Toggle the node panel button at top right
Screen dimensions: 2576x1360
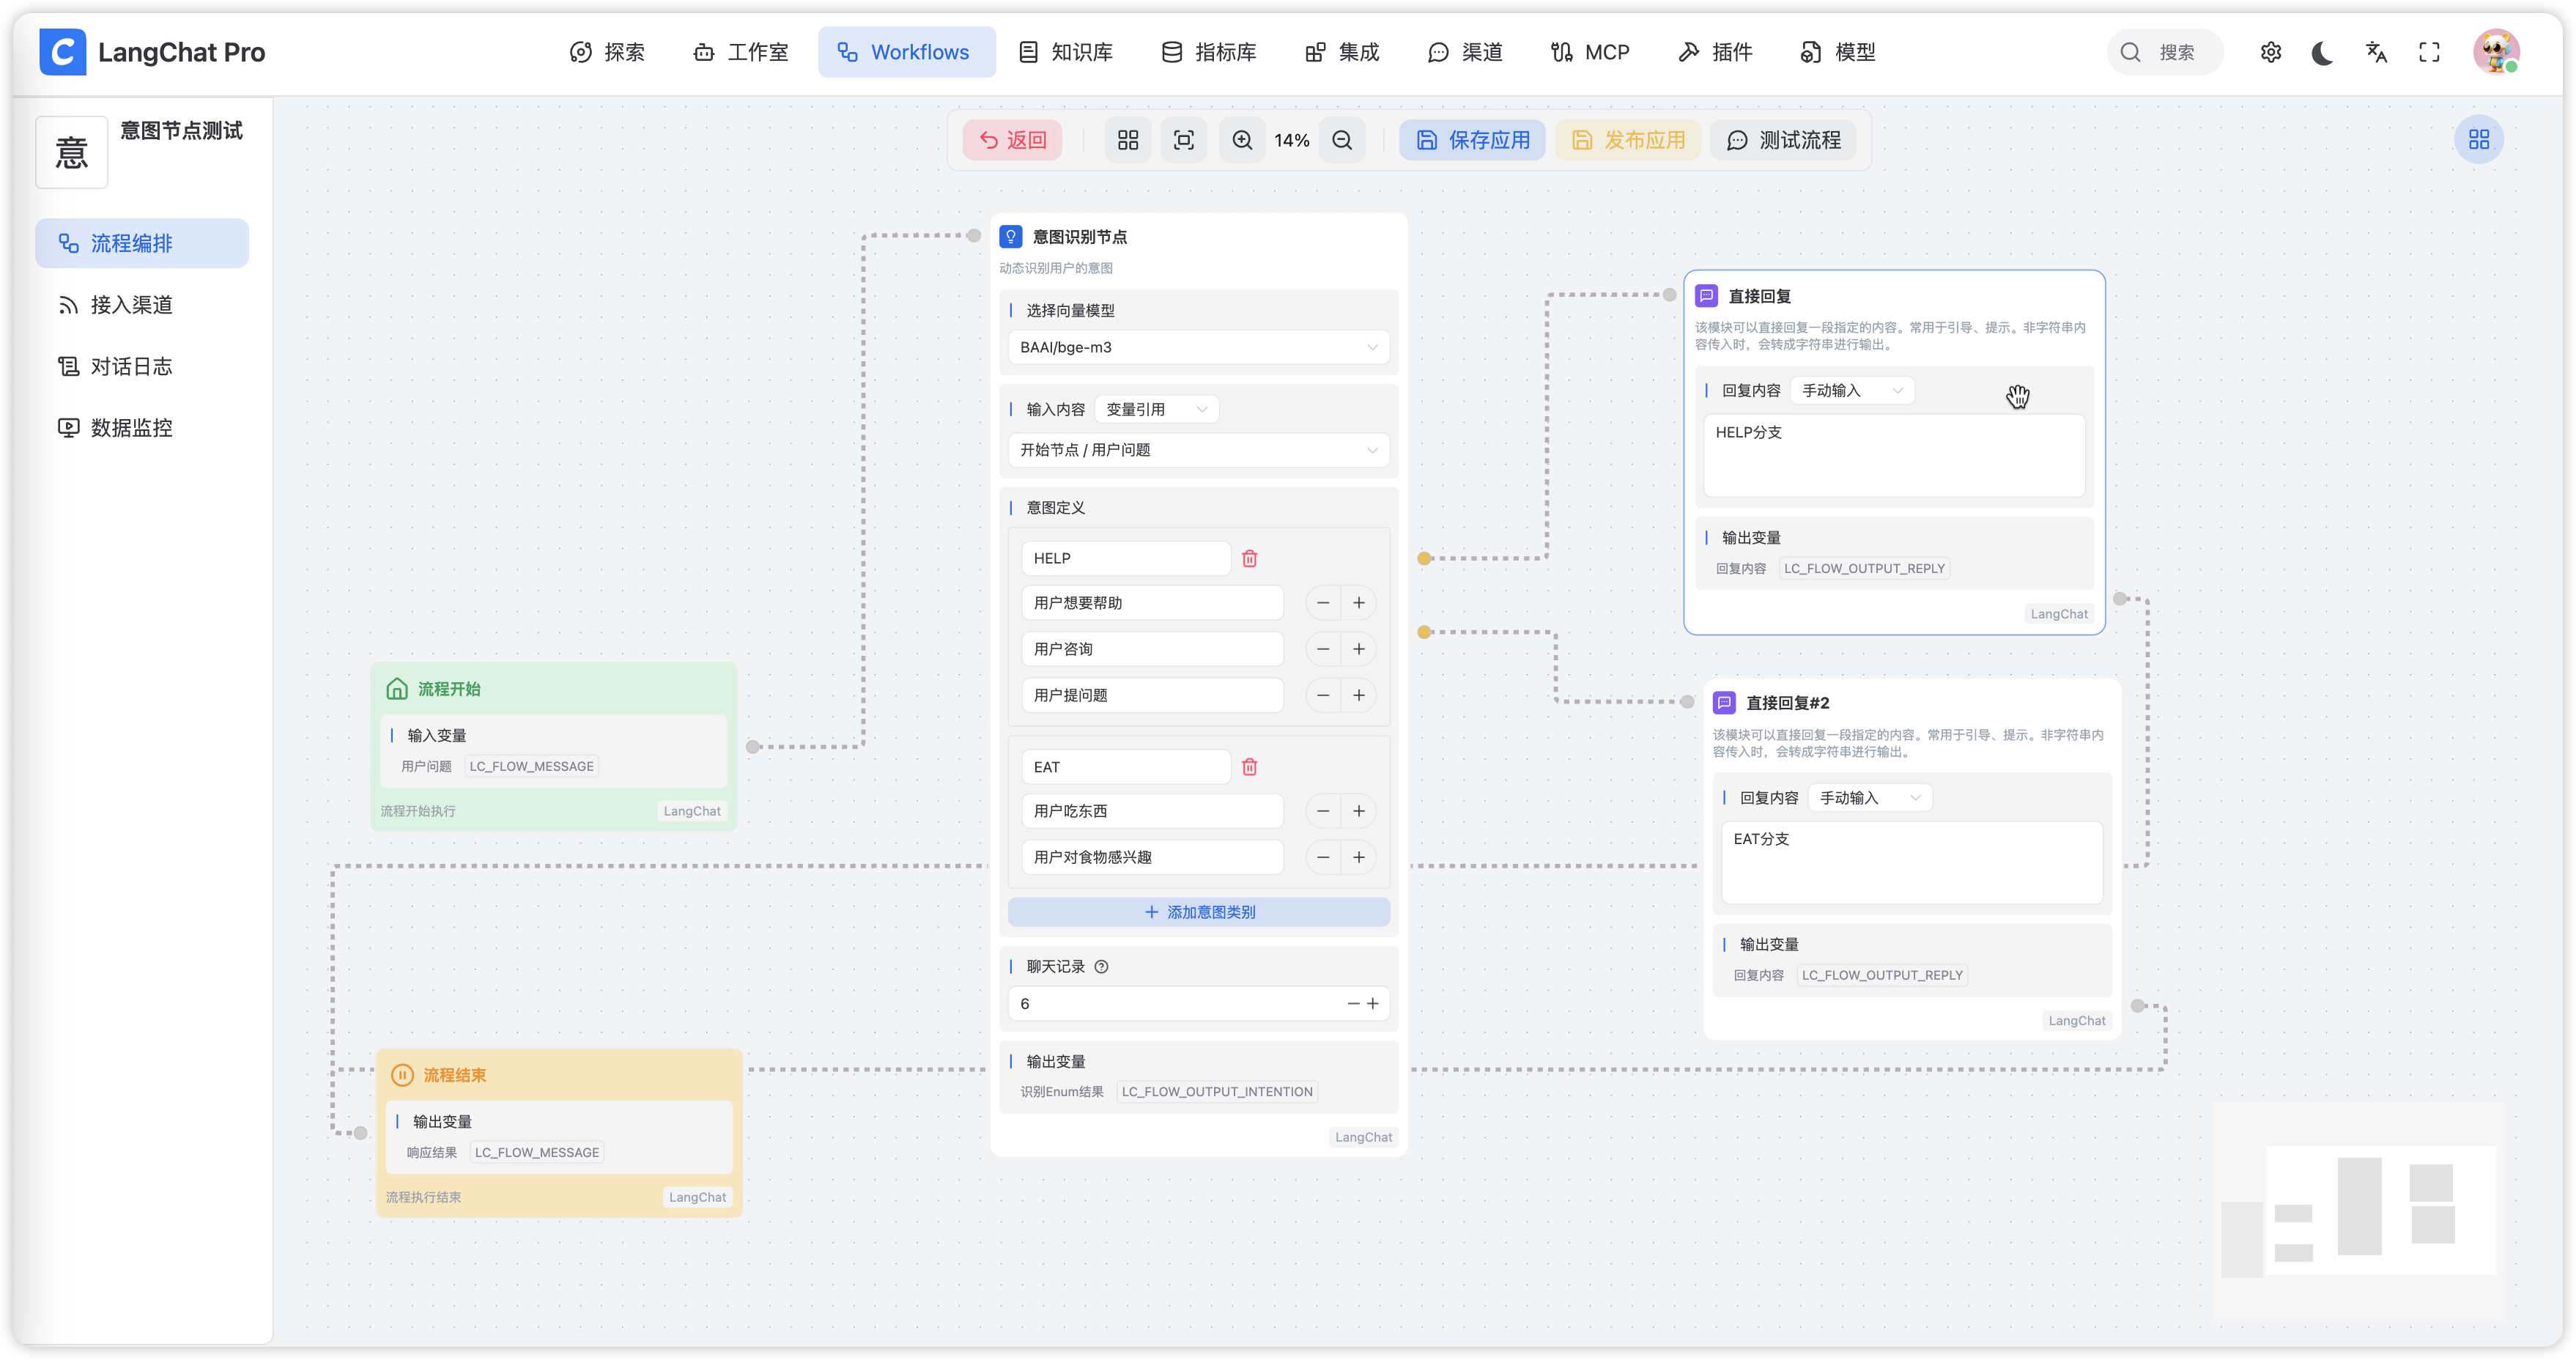coord(2479,140)
